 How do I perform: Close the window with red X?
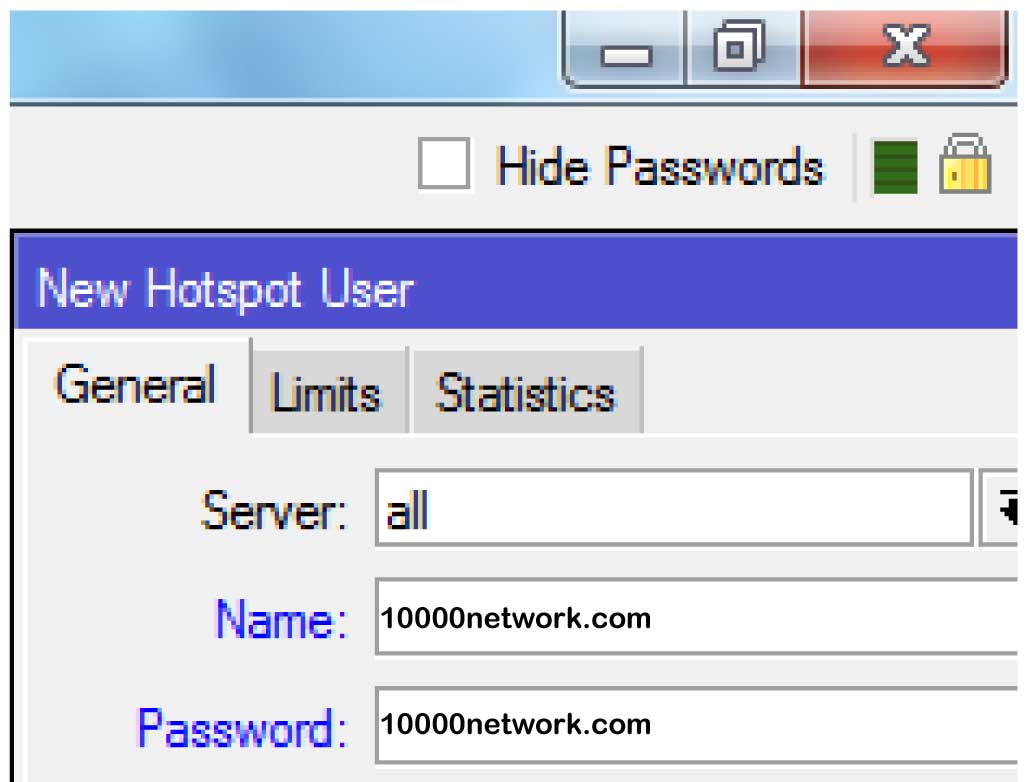tap(905, 49)
